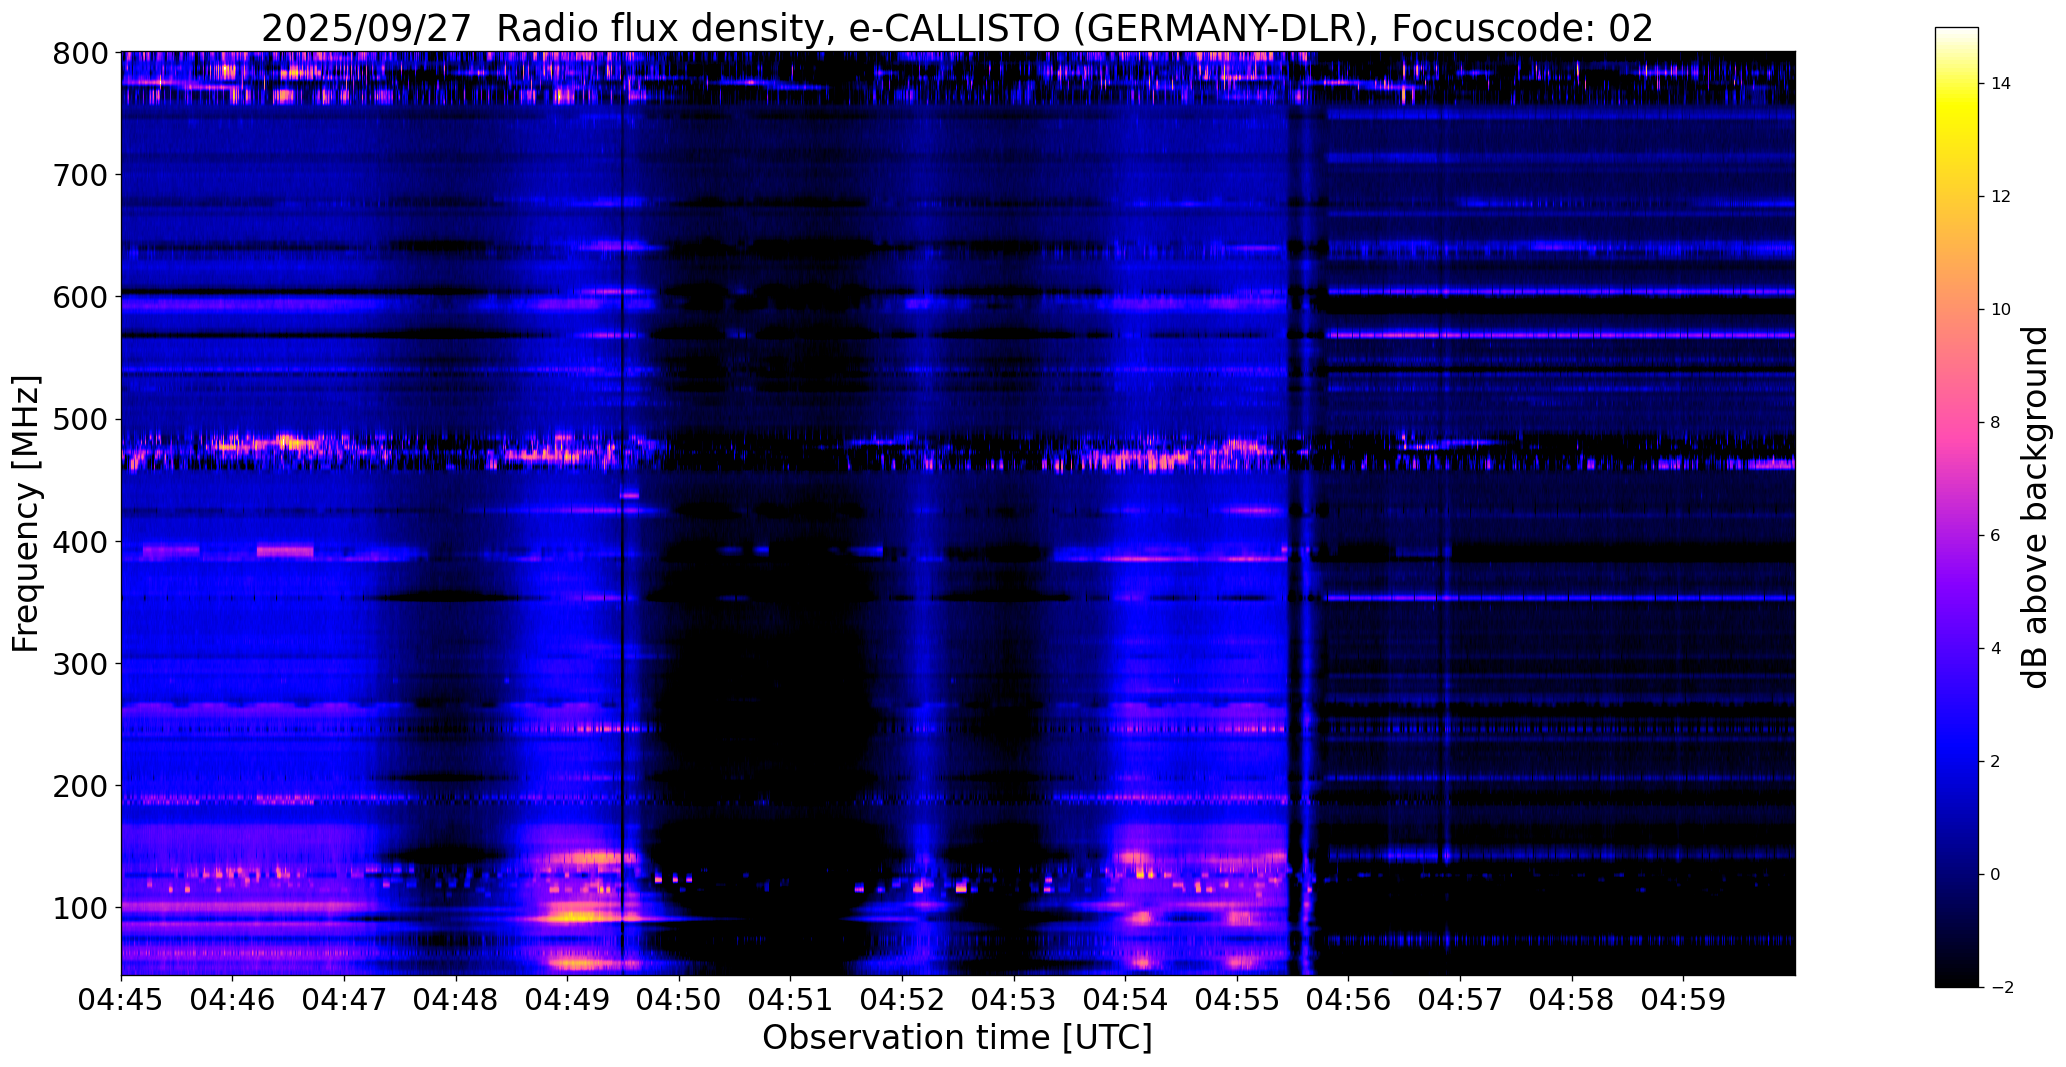Click the 04:55 time tick label
This screenshot has height=1067, width=2066.
[x=1238, y=1001]
